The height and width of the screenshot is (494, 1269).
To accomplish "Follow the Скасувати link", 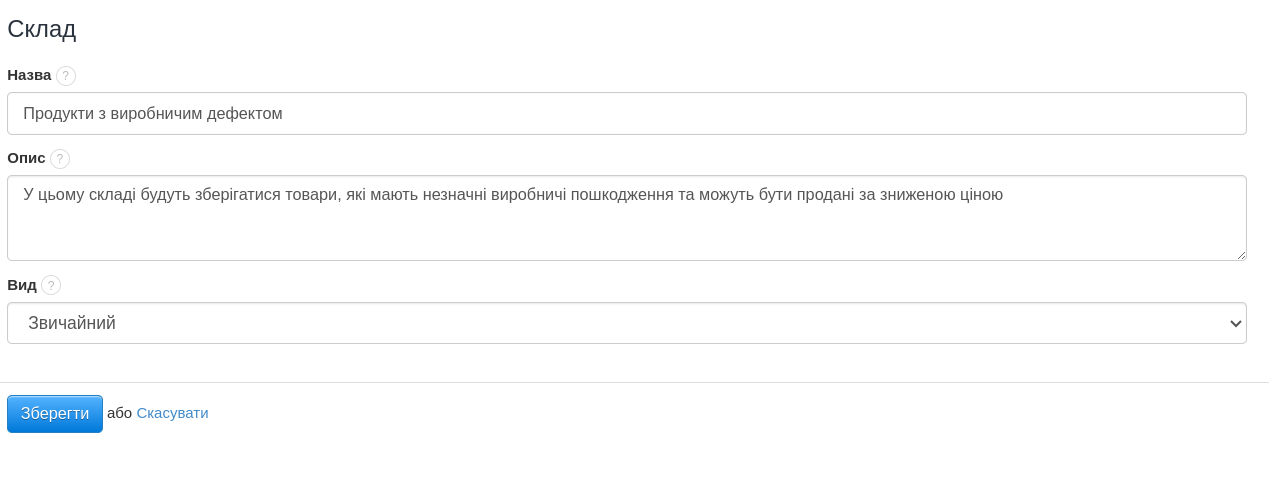I will (x=172, y=413).
